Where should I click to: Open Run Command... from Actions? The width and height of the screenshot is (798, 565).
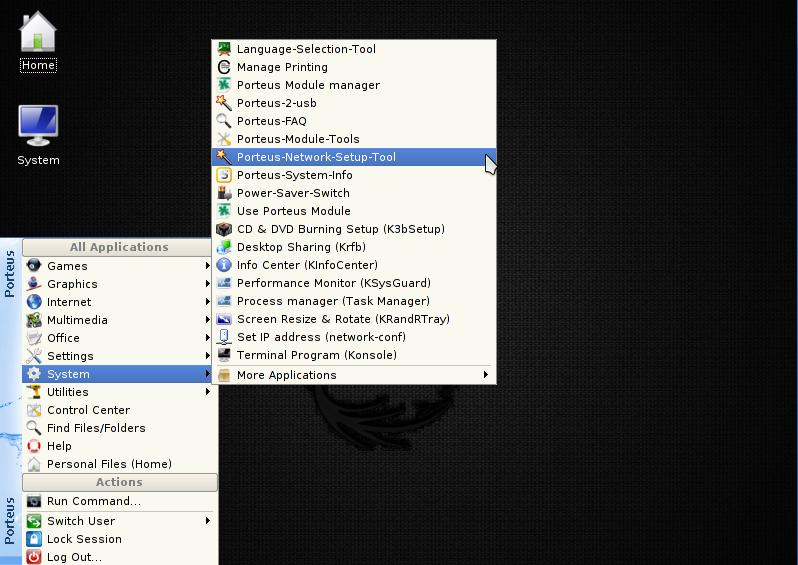(93, 501)
